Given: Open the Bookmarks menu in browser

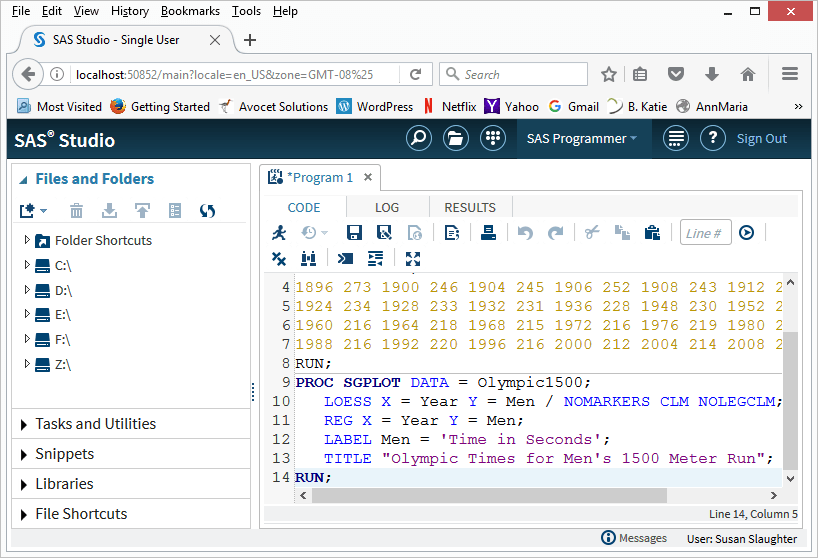Looking at the screenshot, I should pyautogui.click(x=190, y=11).
